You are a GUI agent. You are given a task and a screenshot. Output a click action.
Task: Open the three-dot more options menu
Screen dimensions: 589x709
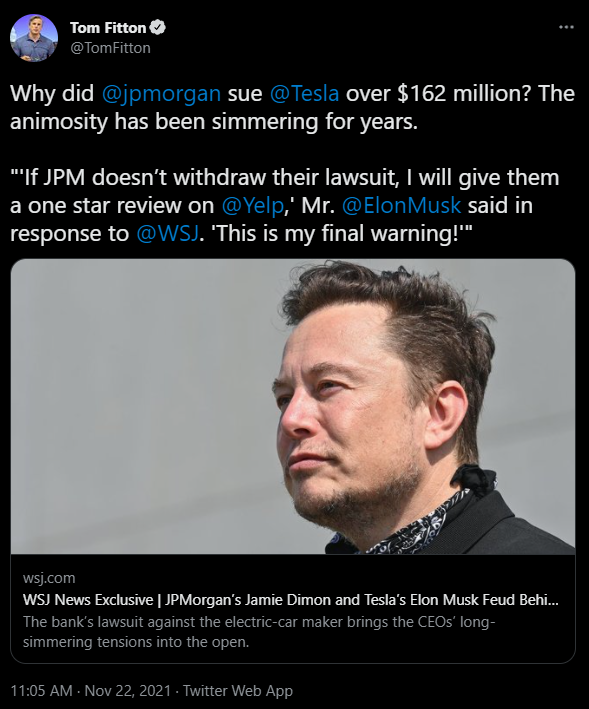tap(566, 28)
